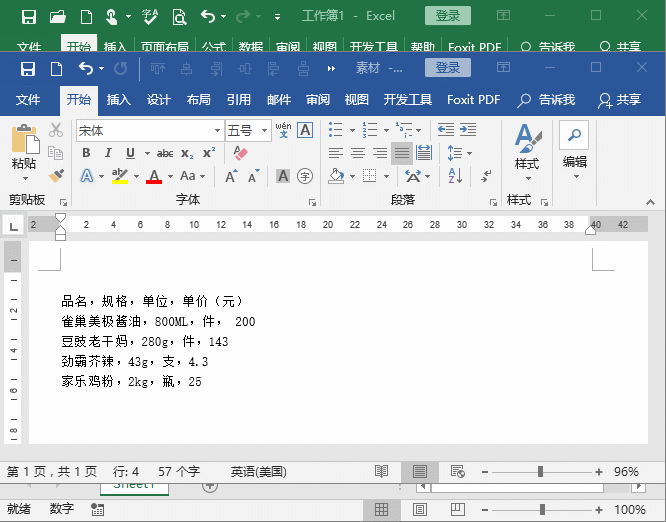
Task: Click the clear formatting eraser icon
Action: 241,152
